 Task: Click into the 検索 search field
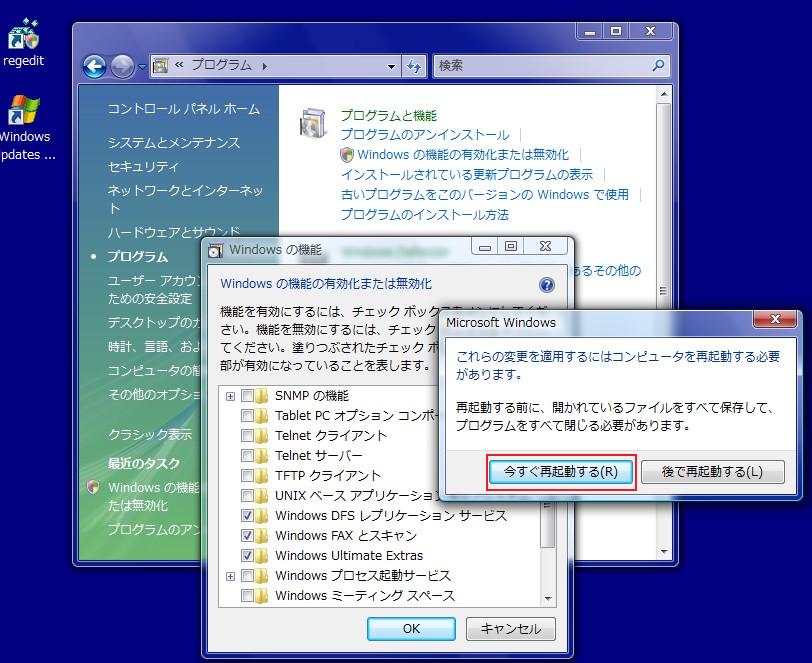(540, 66)
